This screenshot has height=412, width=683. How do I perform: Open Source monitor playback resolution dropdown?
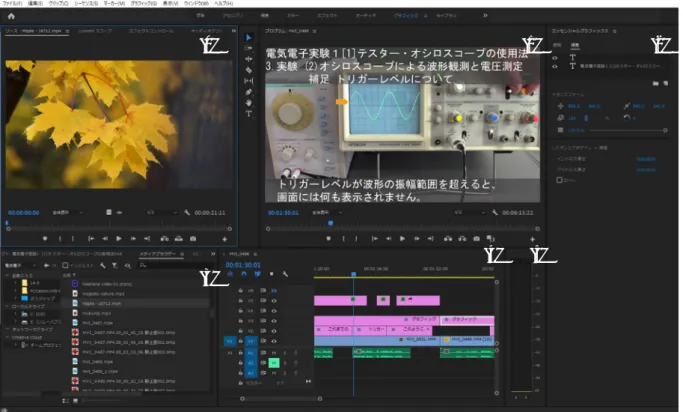point(162,213)
